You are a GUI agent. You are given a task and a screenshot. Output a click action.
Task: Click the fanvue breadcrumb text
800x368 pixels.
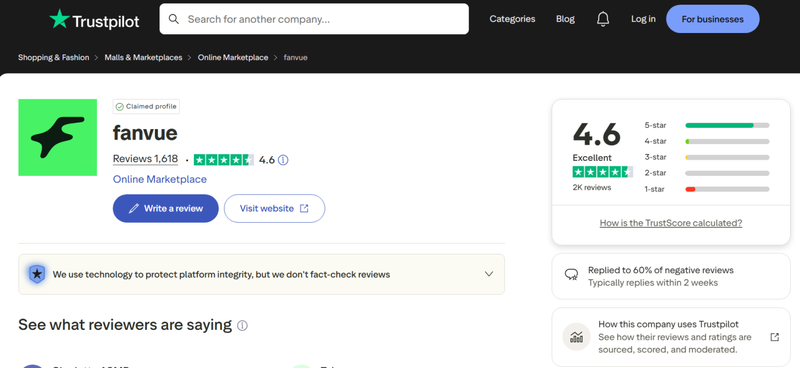click(295, 58)
